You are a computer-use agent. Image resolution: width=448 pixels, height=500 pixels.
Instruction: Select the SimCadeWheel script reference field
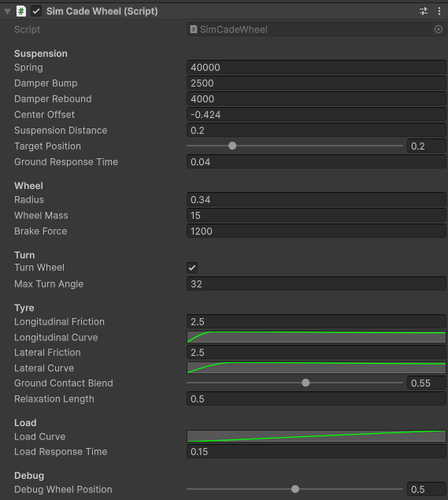tap(316, 29)
